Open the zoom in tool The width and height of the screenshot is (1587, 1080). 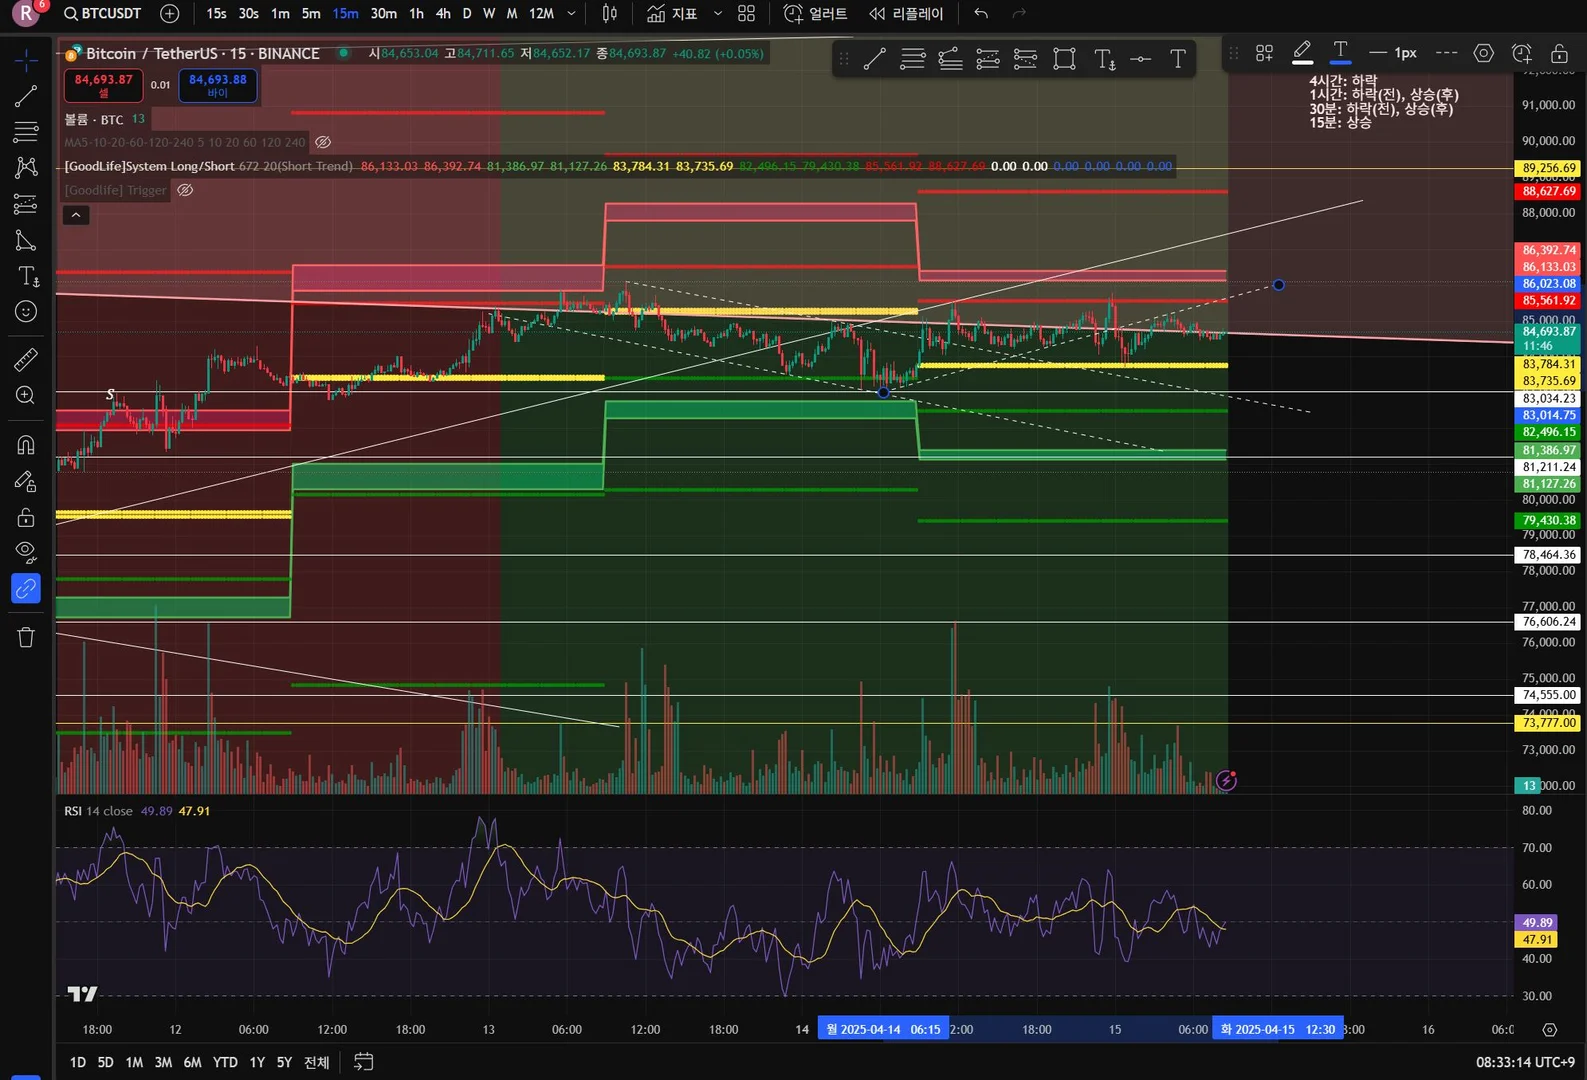(26, 395)
